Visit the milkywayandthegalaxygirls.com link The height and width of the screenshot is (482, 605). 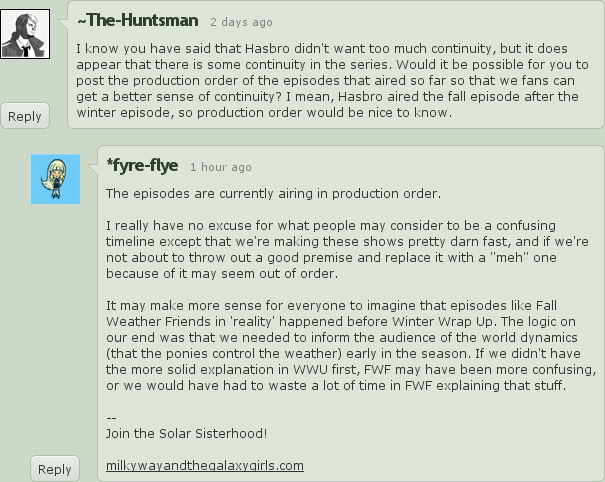pyautogui.click(x=204, y=465)
